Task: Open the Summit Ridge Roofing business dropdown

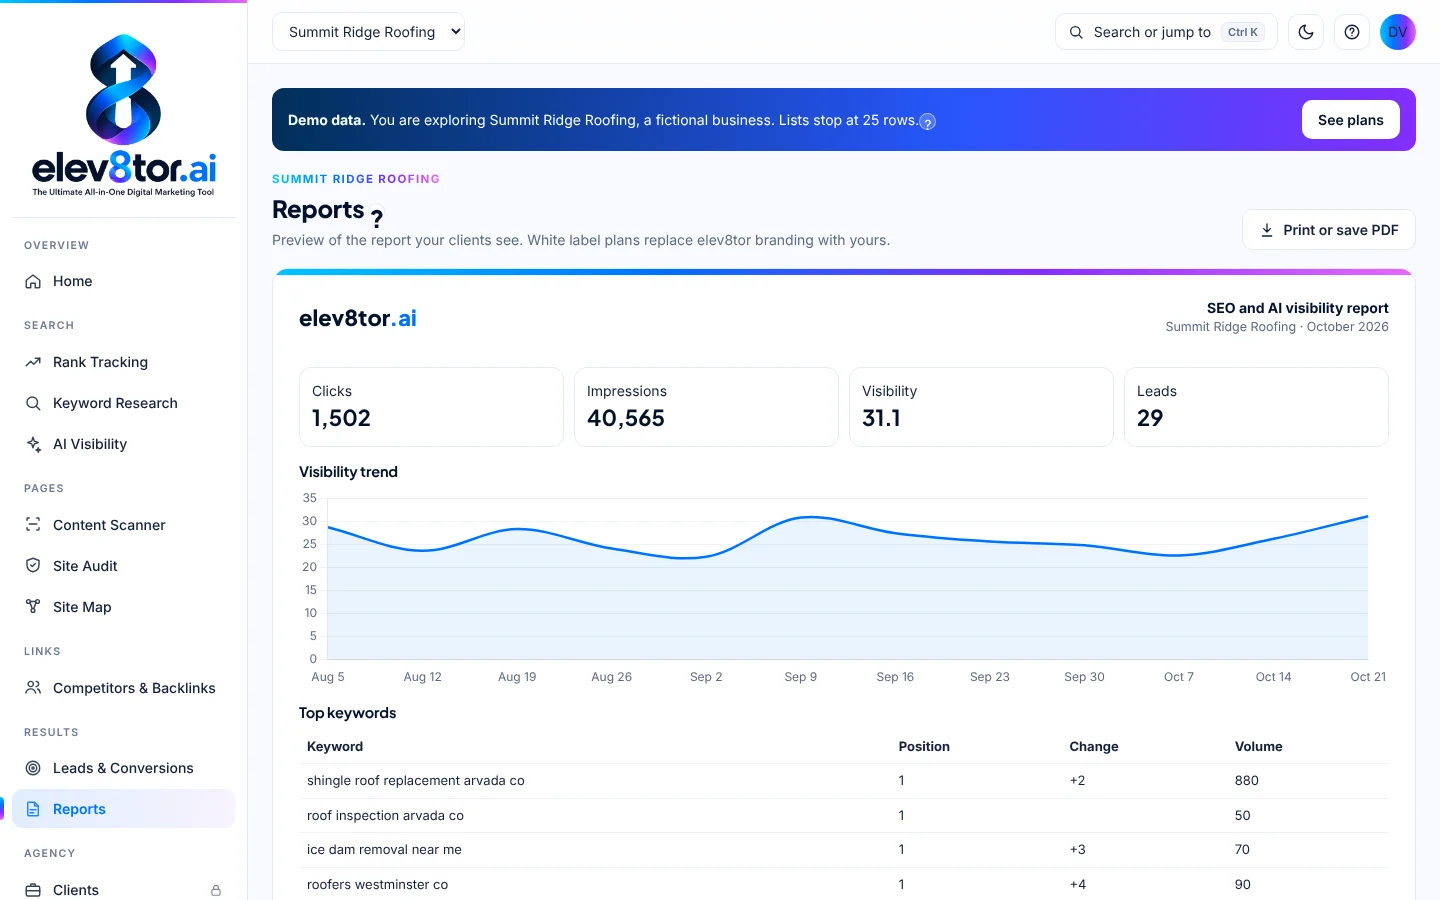Action: (368, 32)
